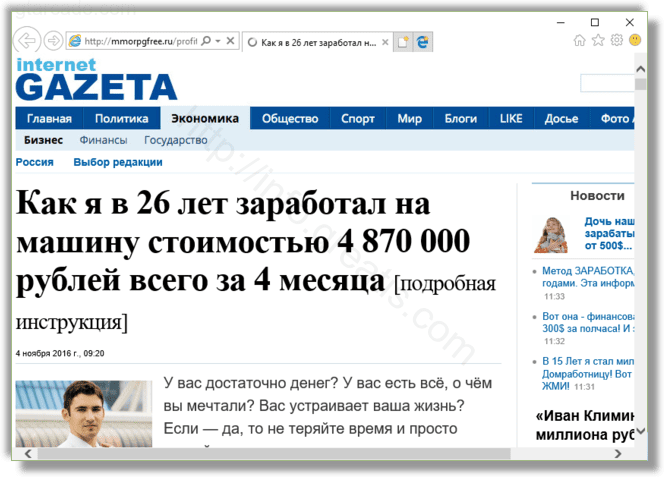Click the smiley feedback icon
664x477 pixels.
click(x=634, y=40)
